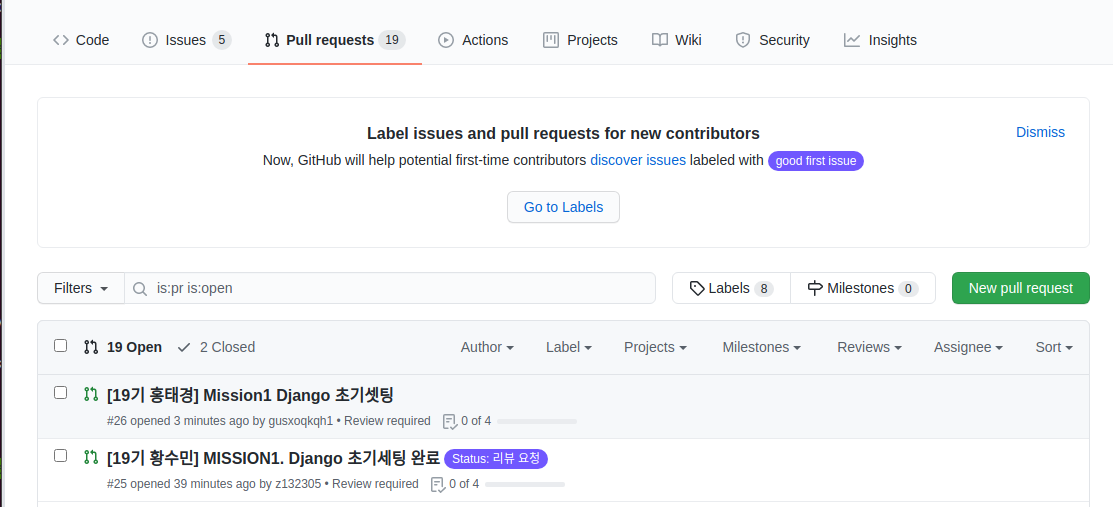Click the task progress bar on PR #25

[x=525, y=485]
